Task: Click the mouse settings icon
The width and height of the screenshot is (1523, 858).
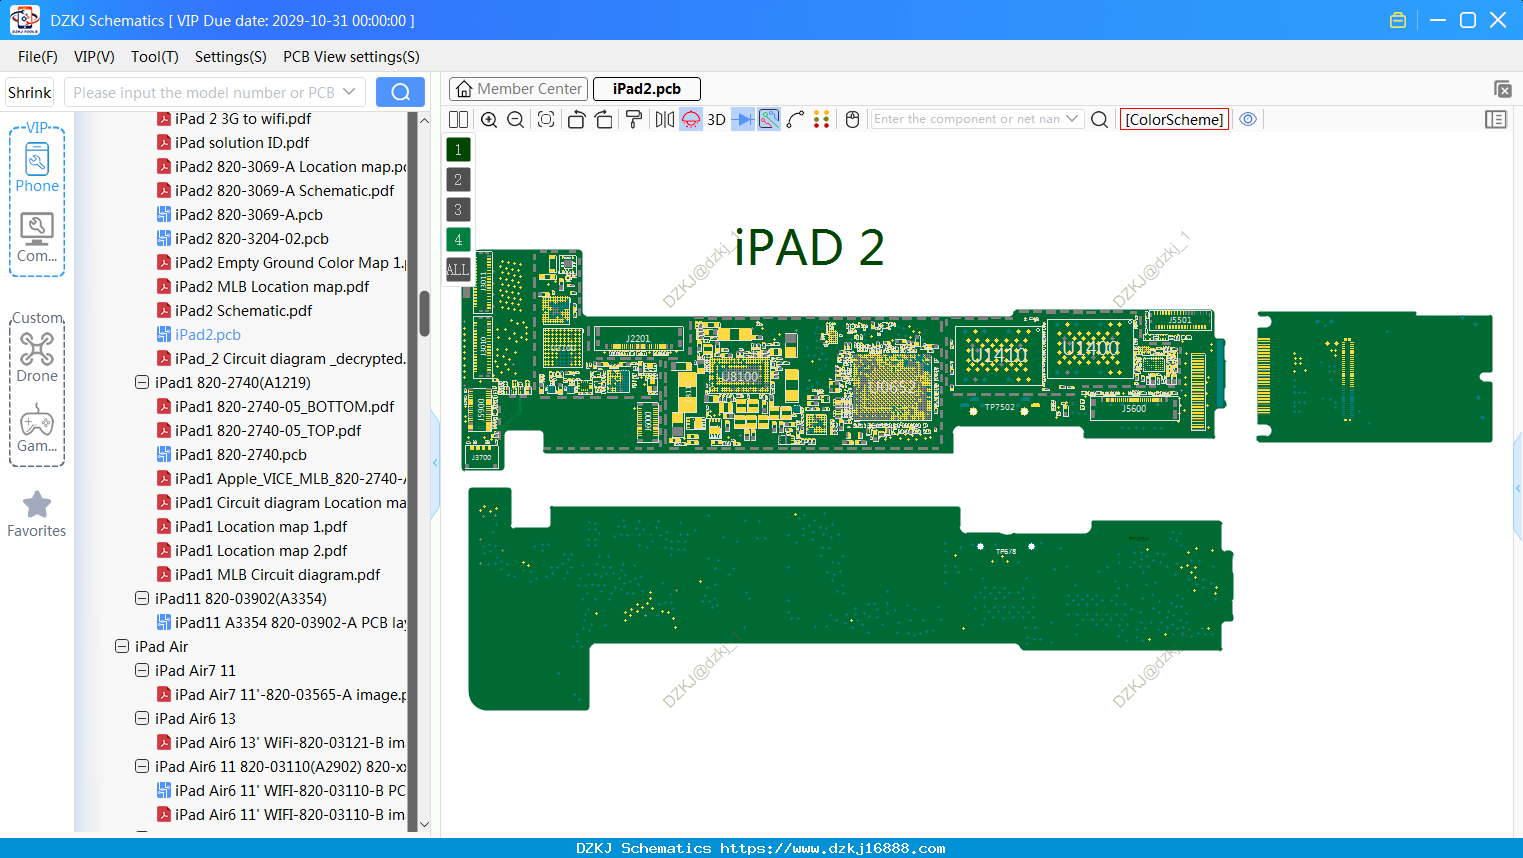Action: click(x=853, y=120)
